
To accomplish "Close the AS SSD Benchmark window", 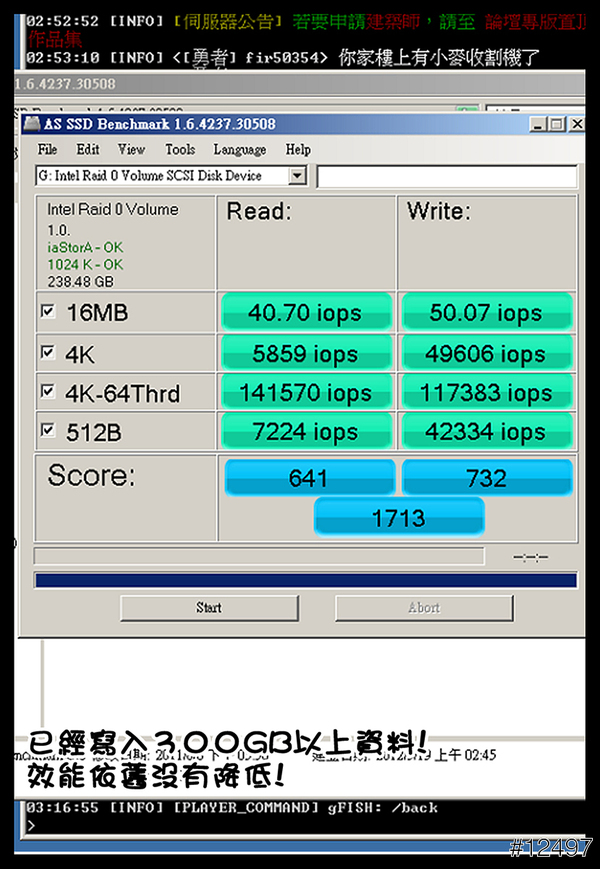I will pyautogui.click(x=577, y=124).
